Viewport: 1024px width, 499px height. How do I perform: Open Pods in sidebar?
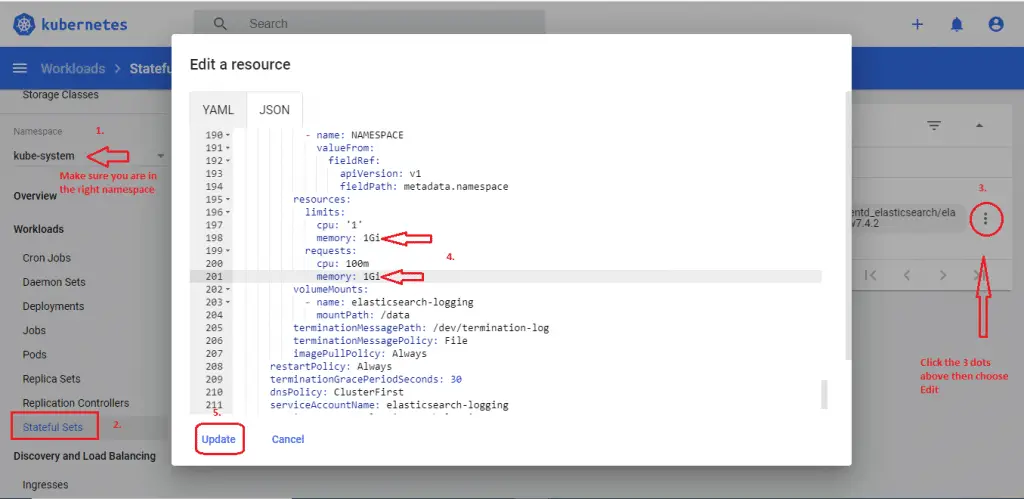35,355
